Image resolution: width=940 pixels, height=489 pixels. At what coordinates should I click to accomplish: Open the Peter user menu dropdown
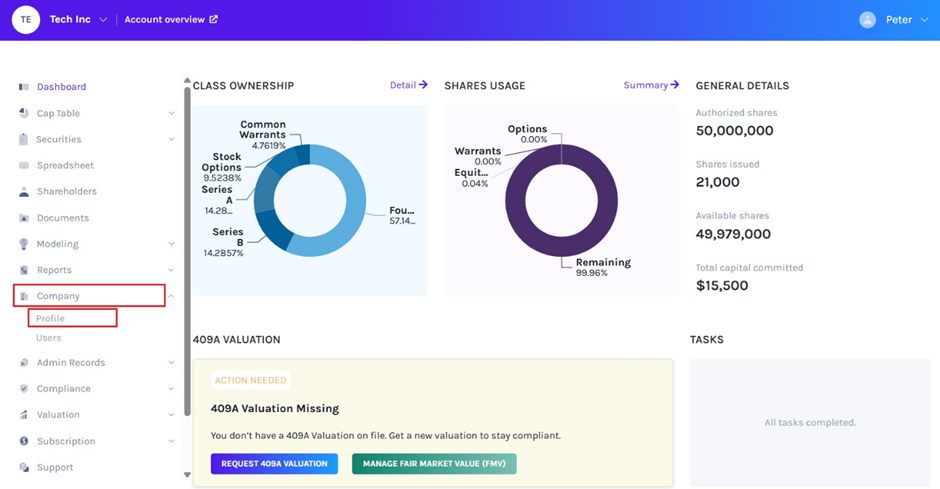click(x=923, y=20)
